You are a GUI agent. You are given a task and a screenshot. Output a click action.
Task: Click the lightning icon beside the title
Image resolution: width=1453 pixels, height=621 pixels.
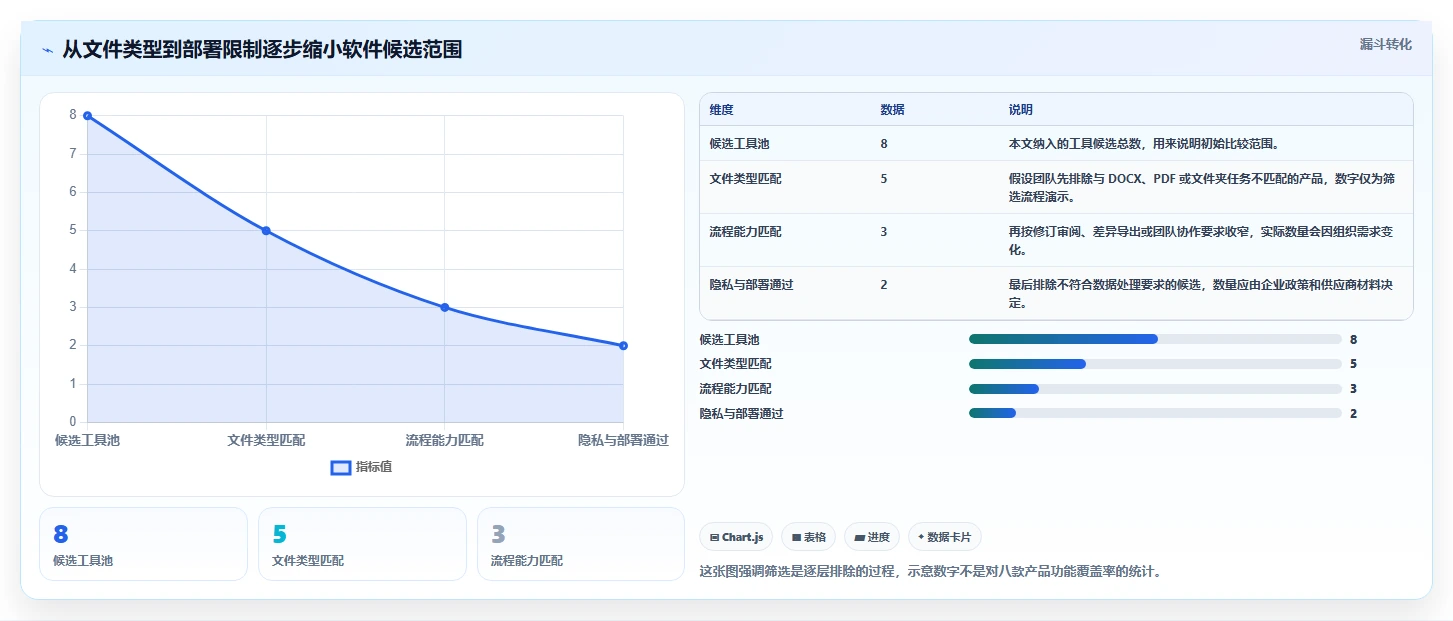point(47,50)
